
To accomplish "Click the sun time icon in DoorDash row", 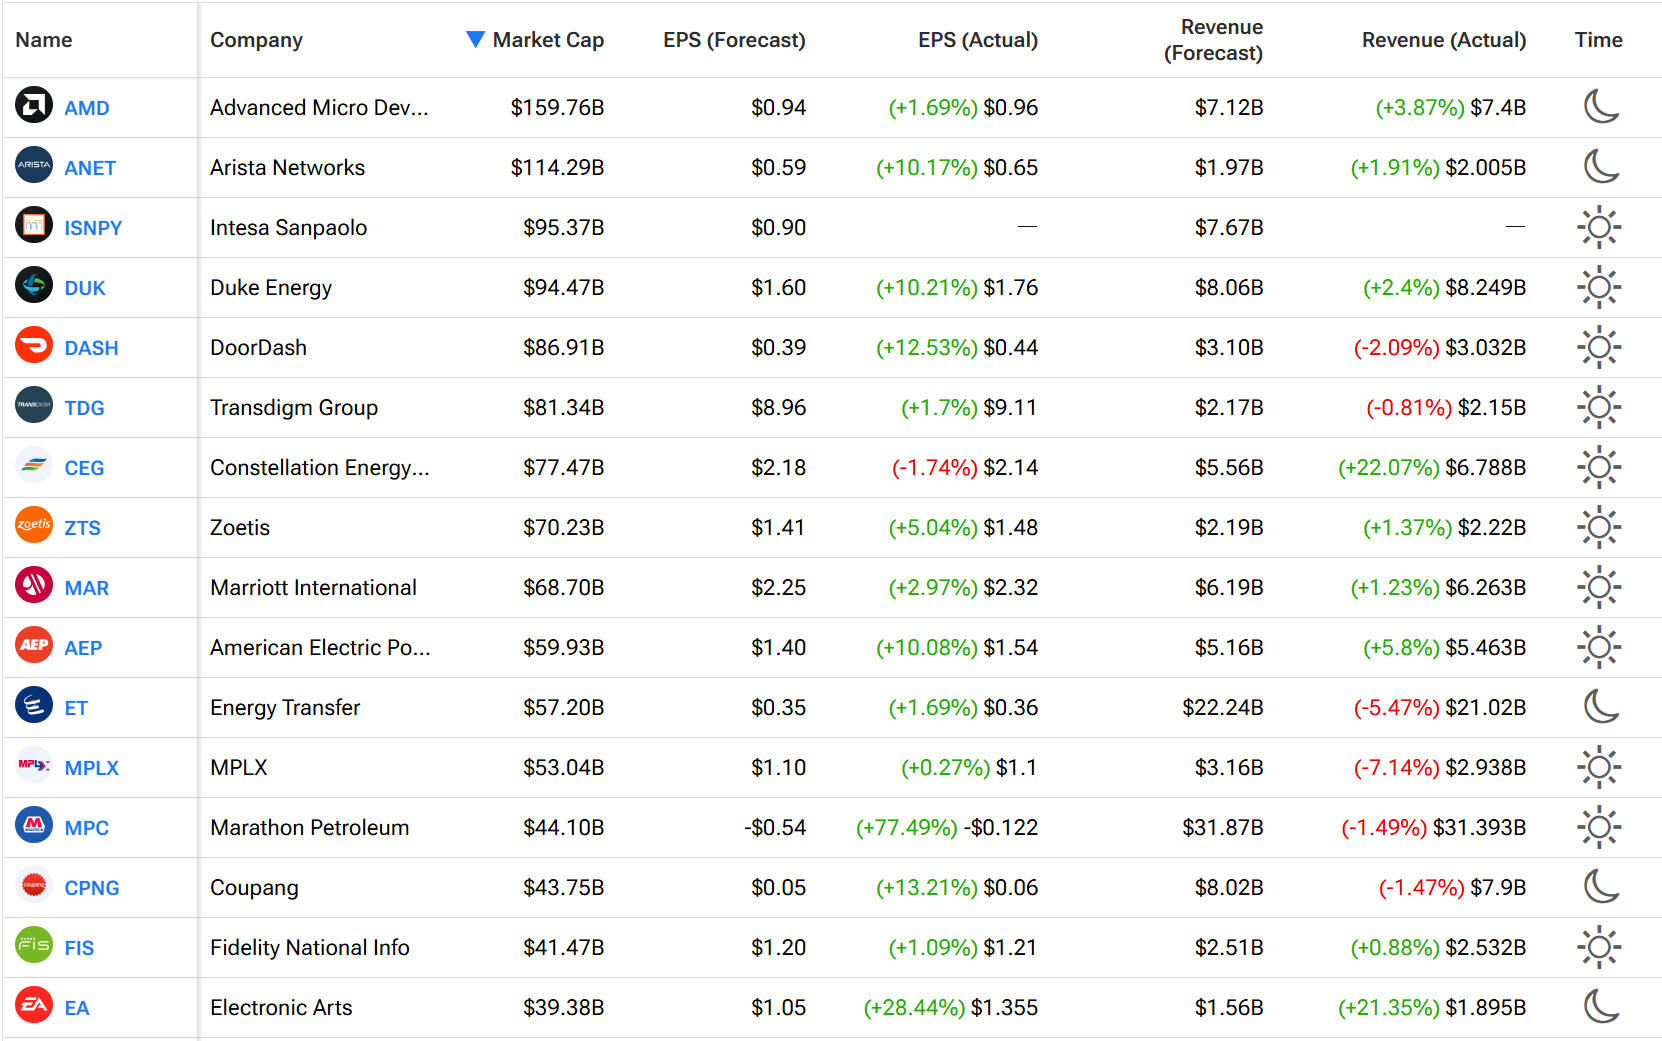I will coord(1599,347).
